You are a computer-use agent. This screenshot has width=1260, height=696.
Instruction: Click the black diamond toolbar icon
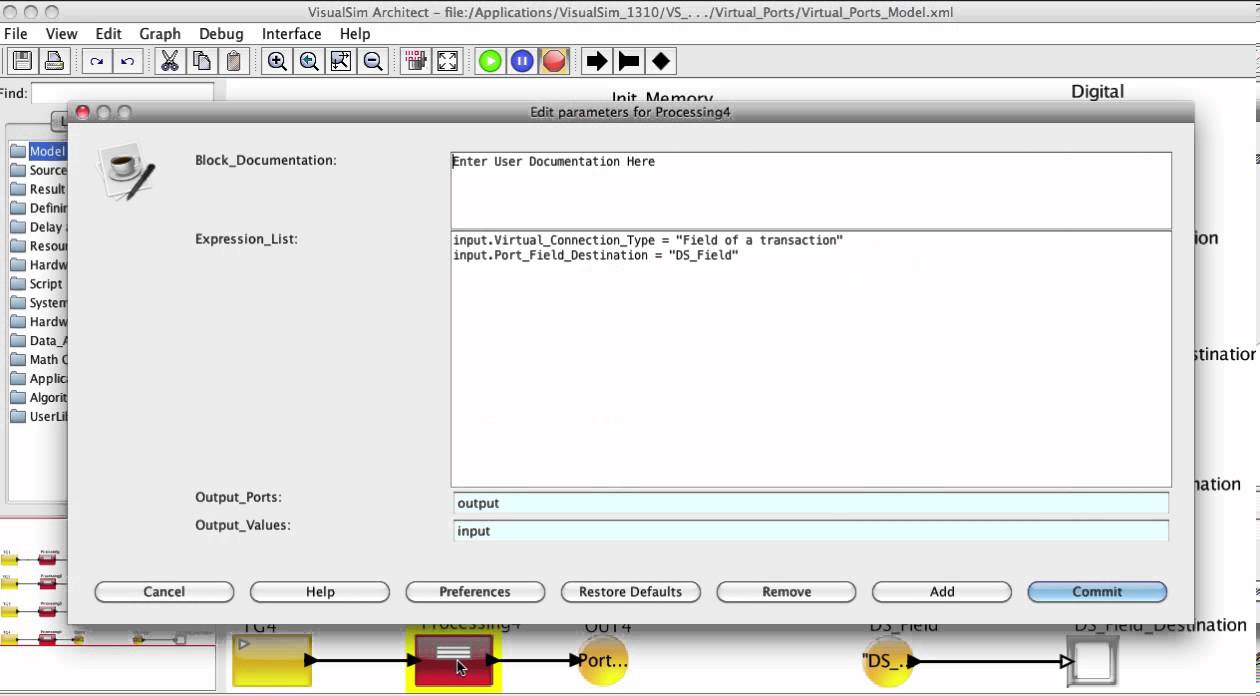point(661,61)
